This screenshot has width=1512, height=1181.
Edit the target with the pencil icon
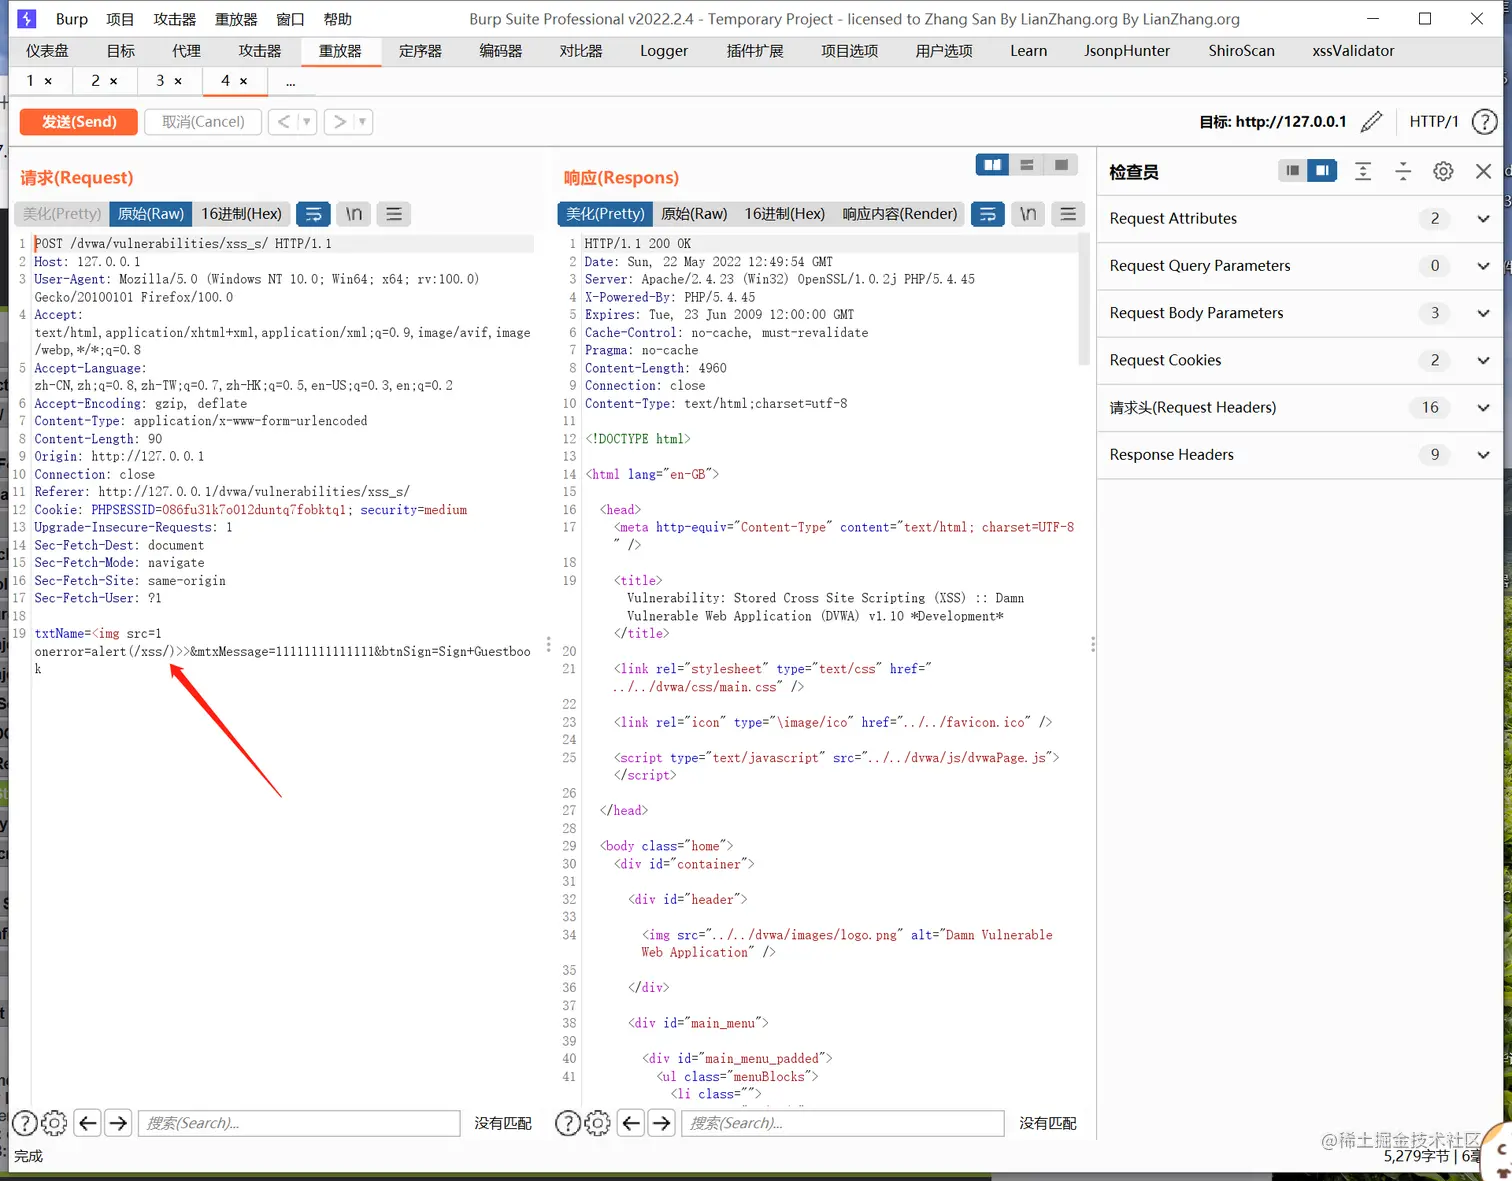1372,122
